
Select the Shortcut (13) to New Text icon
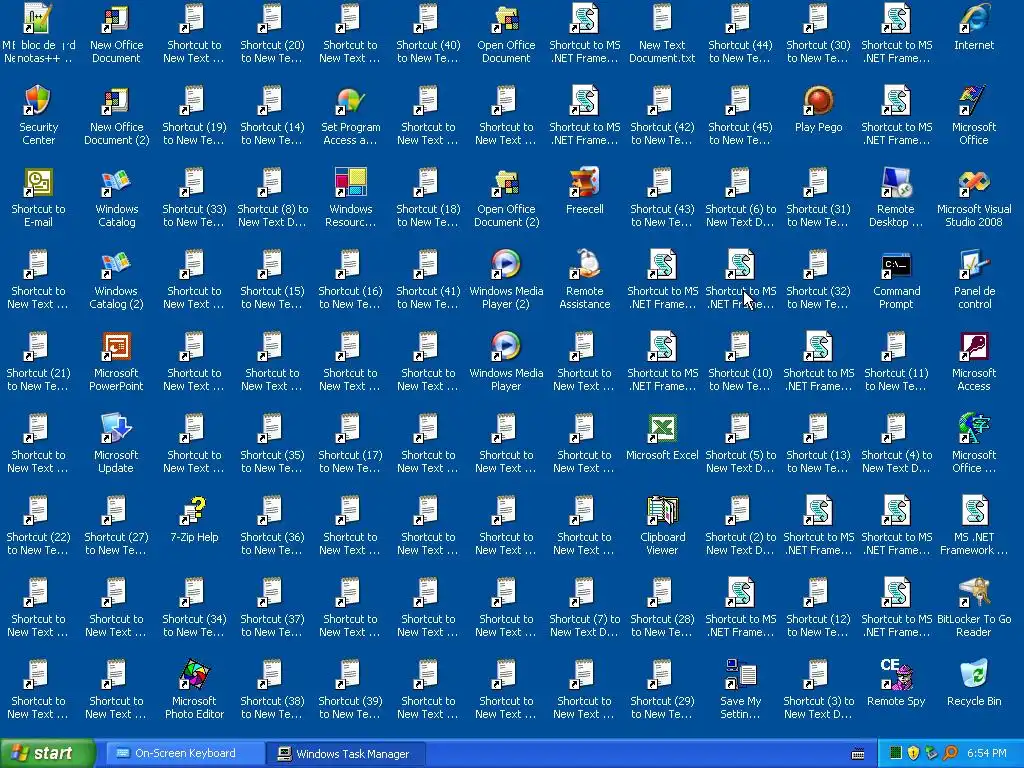(x=818, y=442)
